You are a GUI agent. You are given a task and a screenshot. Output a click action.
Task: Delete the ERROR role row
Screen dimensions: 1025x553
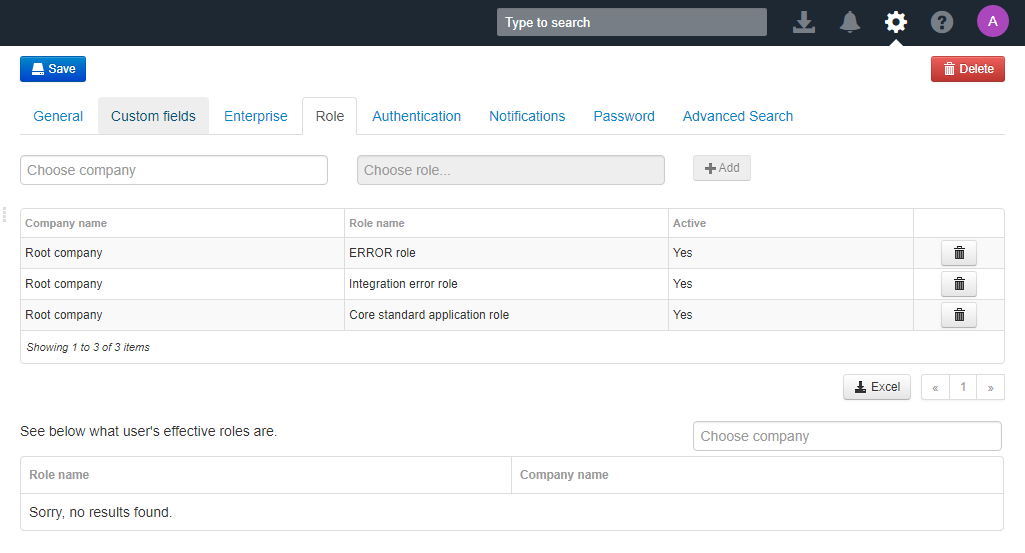(x=958, y=253)
